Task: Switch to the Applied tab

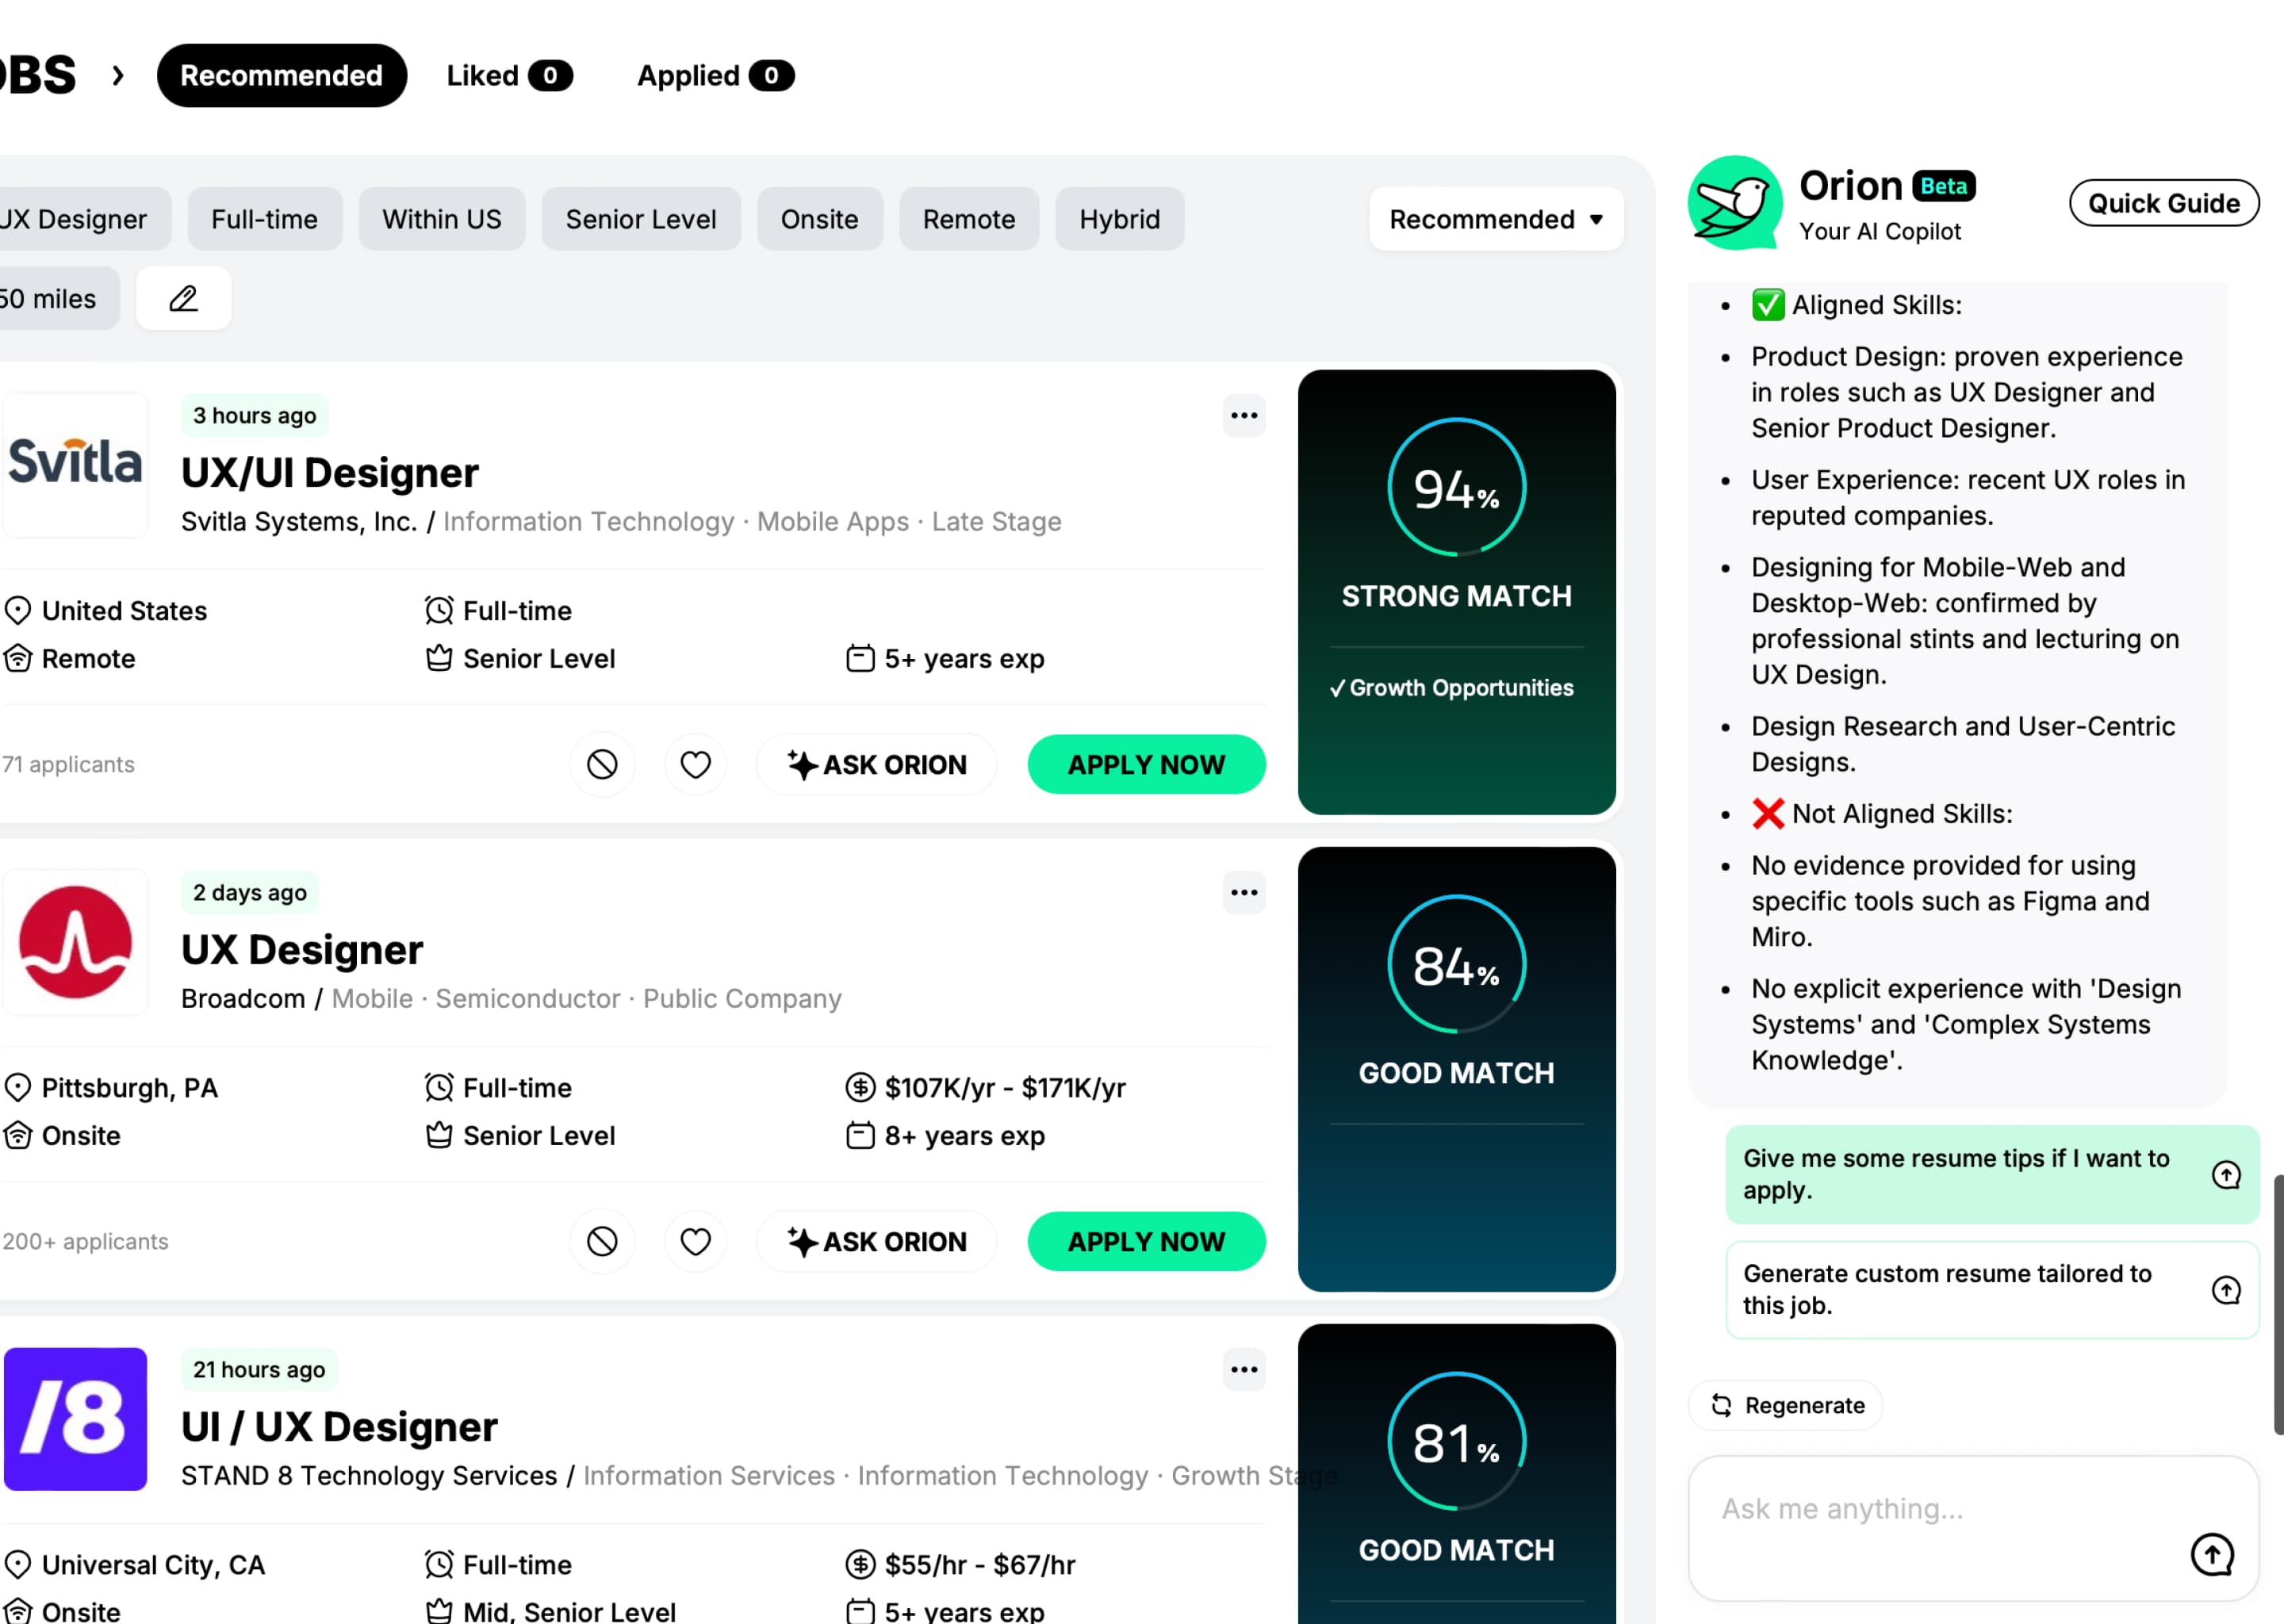Action: click(x=716, y=75)
